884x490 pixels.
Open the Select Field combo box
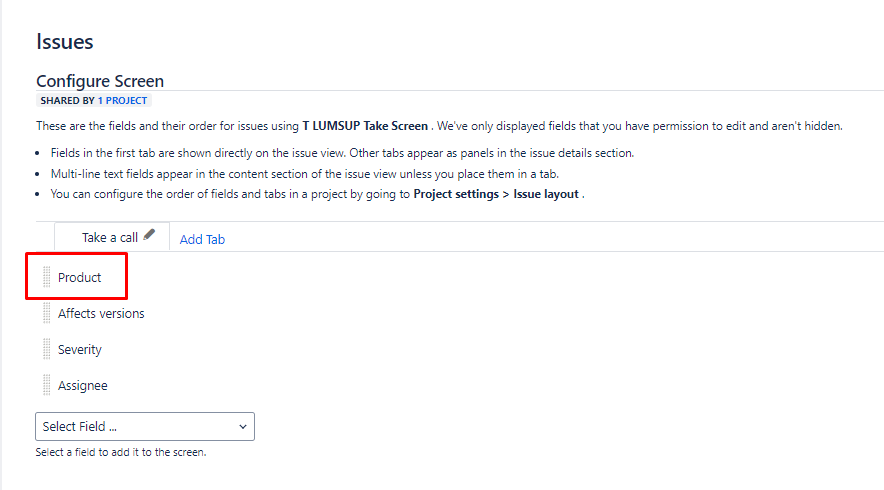[x=145, y=426]
